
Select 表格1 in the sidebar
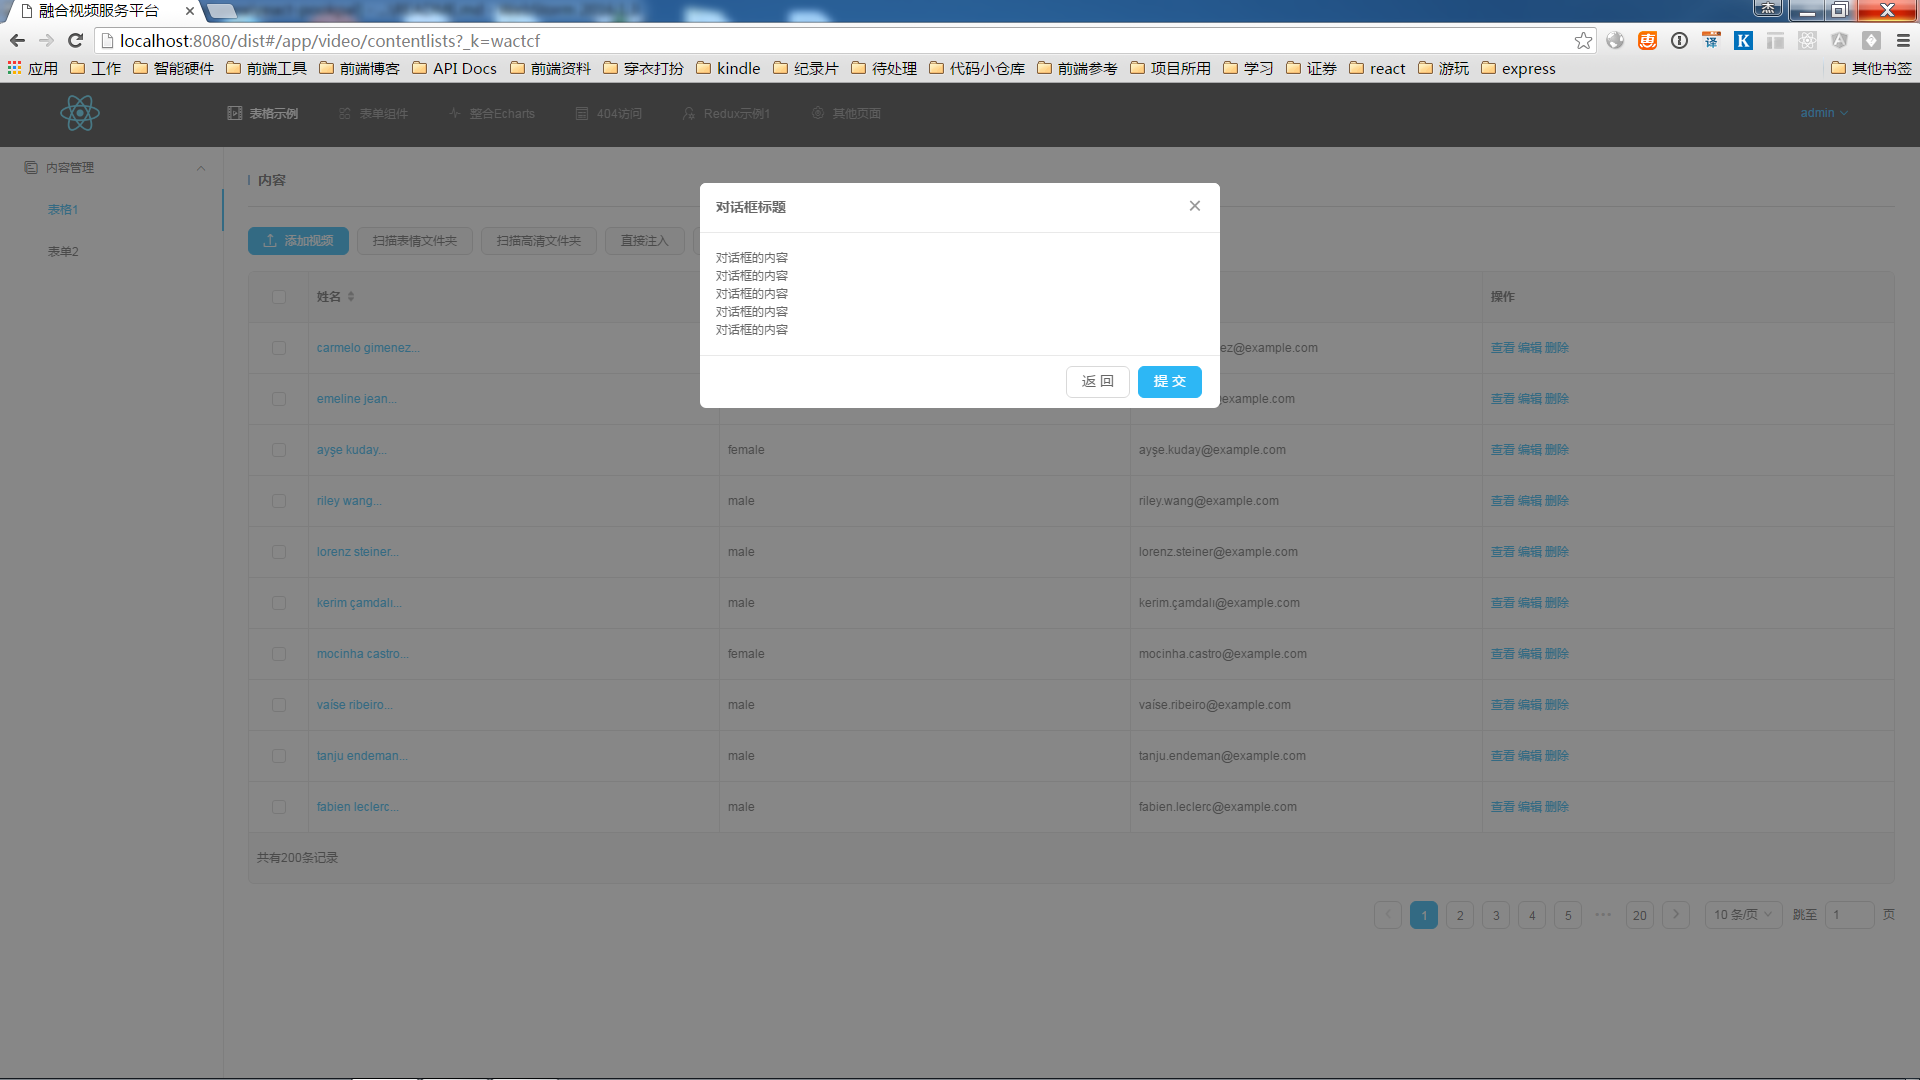point(63,210)
